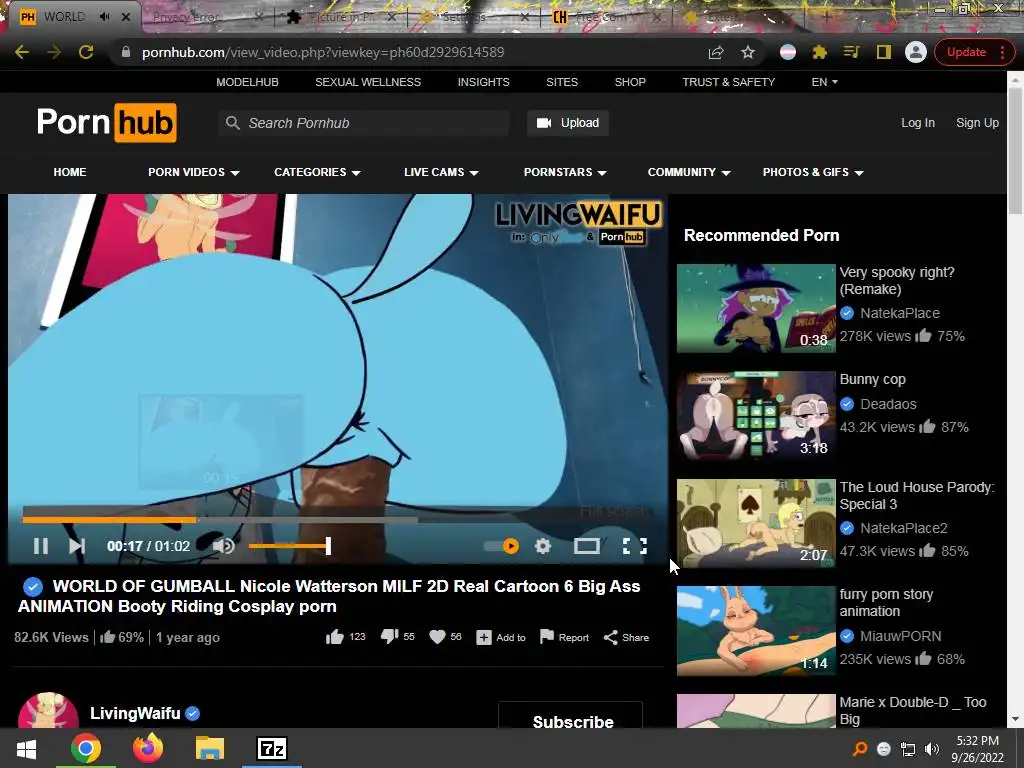Expand the LIVE CAMS dropdown menu
The image size is (1024, 768).
(441, 172)
